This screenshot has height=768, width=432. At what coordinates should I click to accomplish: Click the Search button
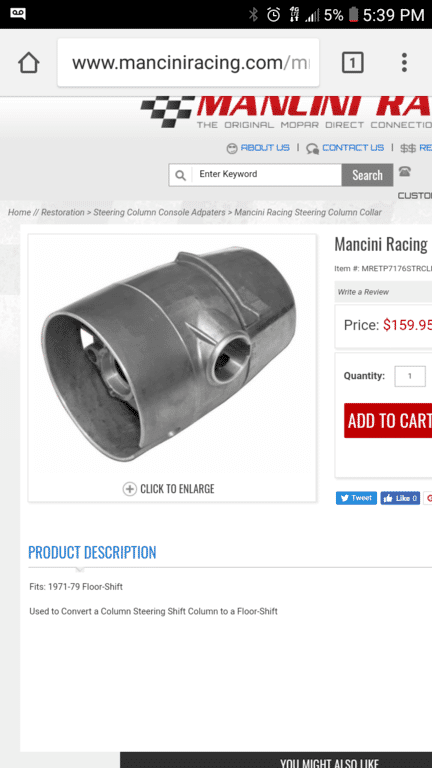[x=367, y=175]
